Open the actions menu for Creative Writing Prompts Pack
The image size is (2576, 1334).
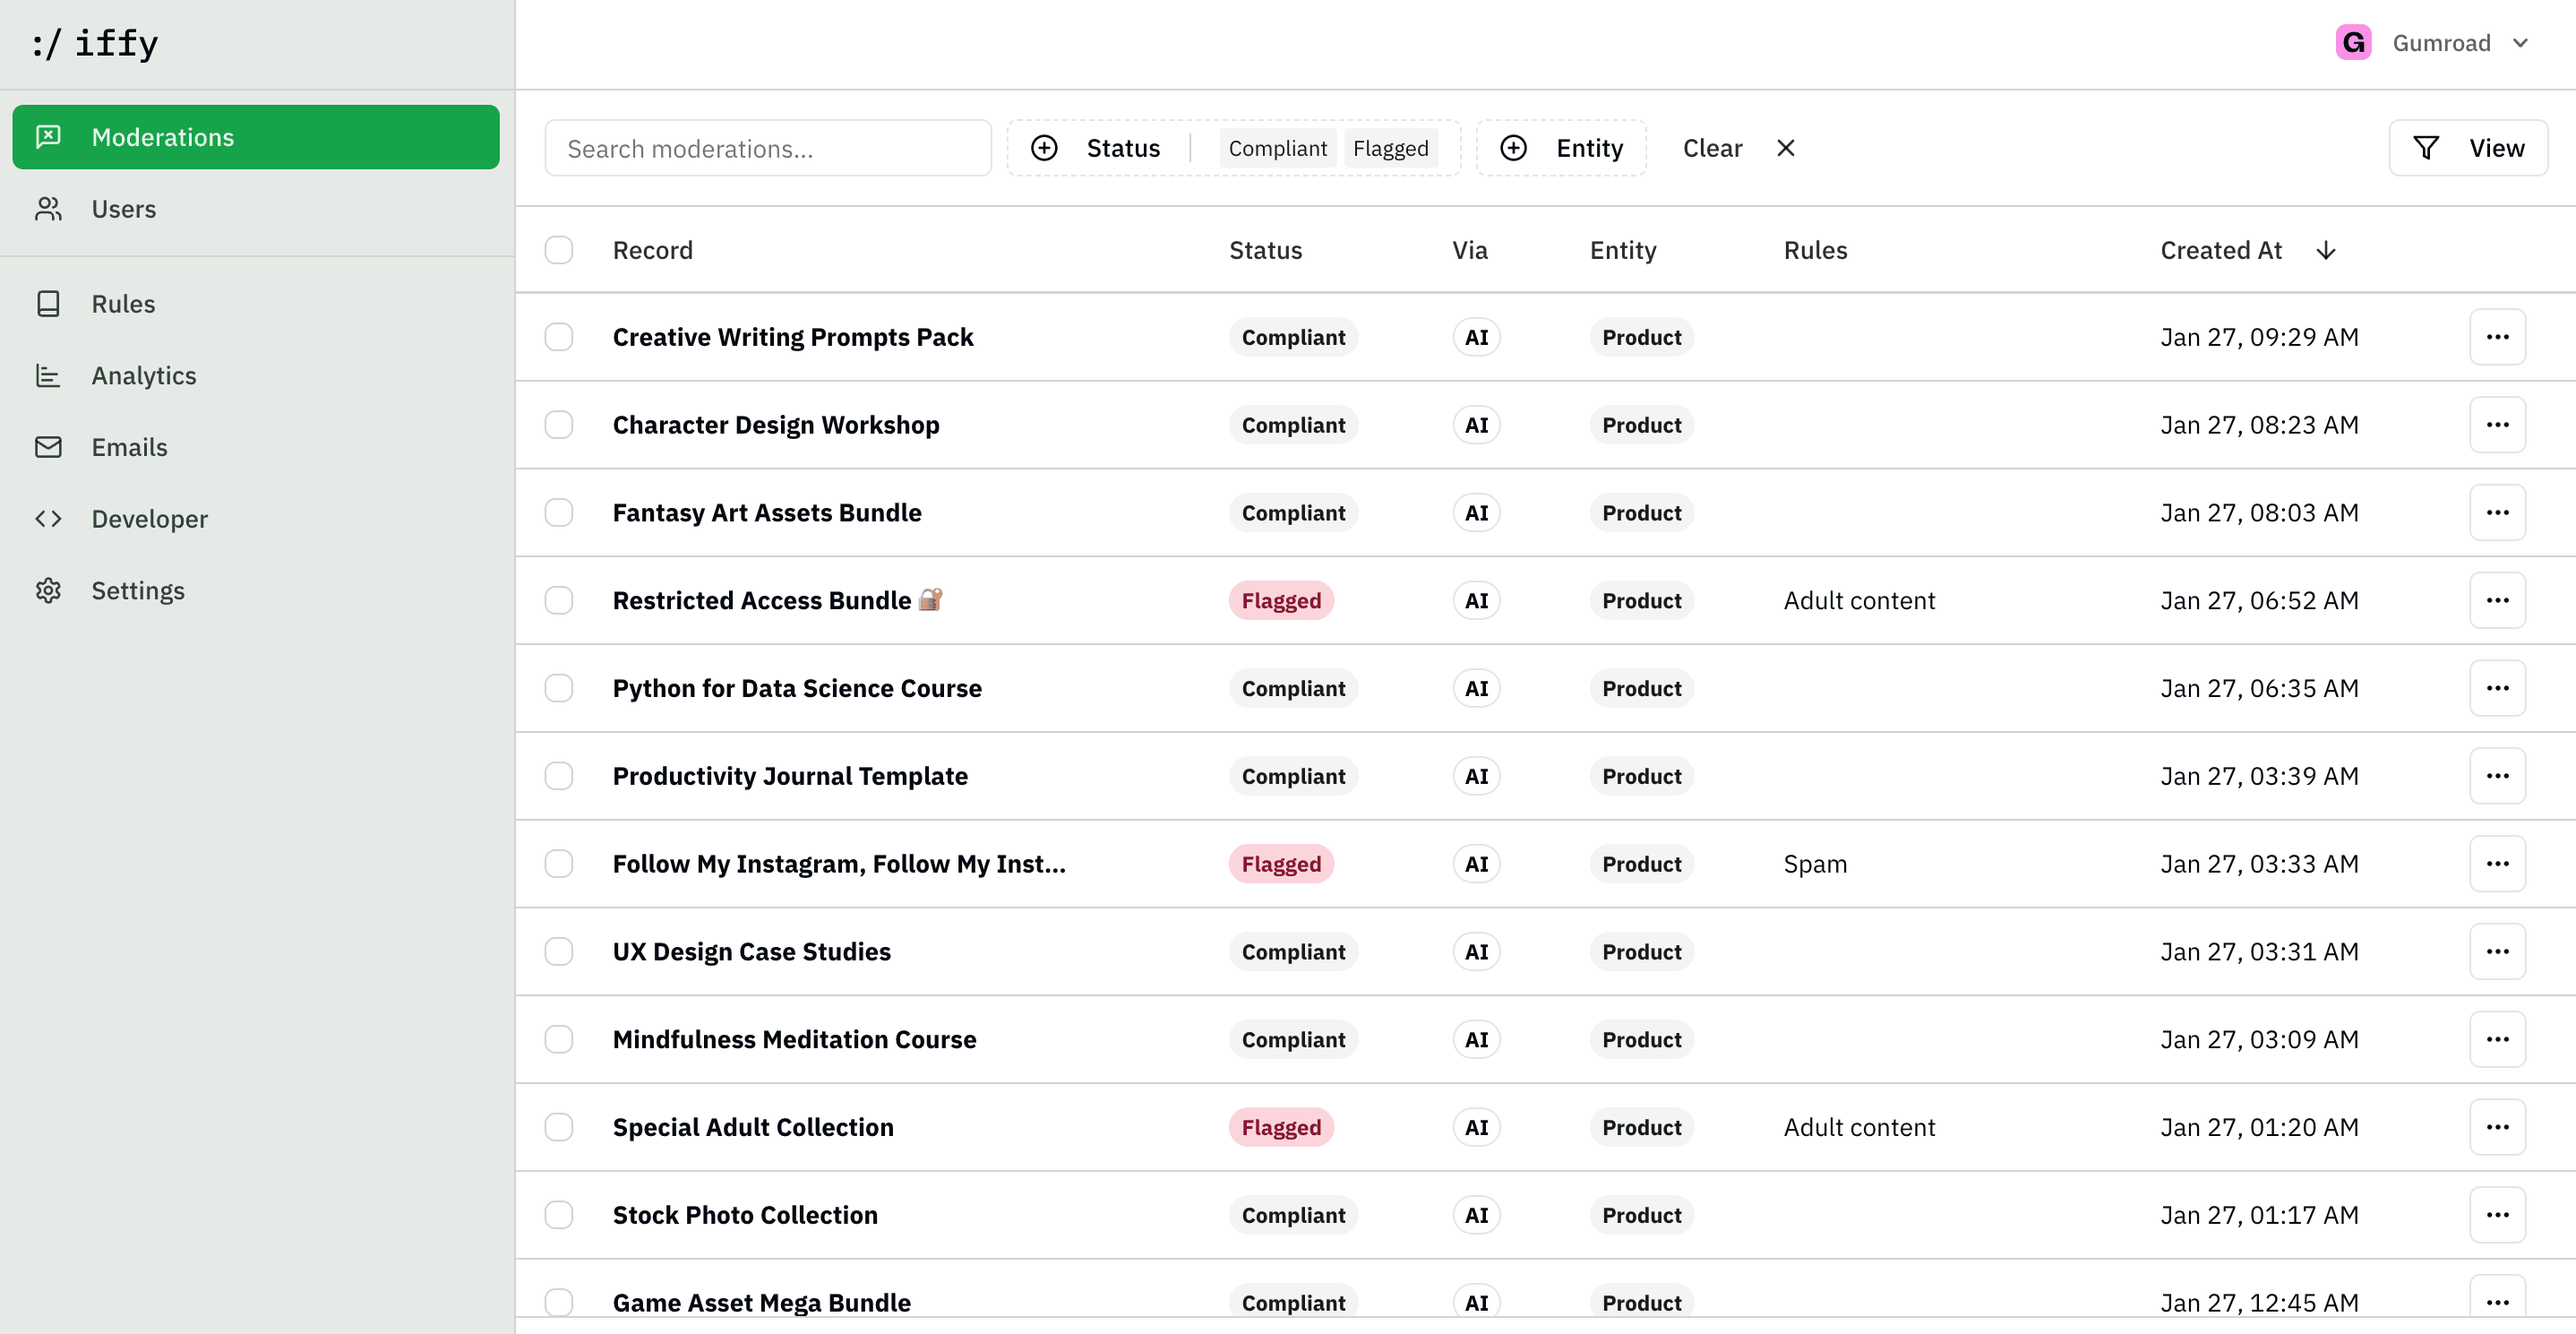[2498, 336]
